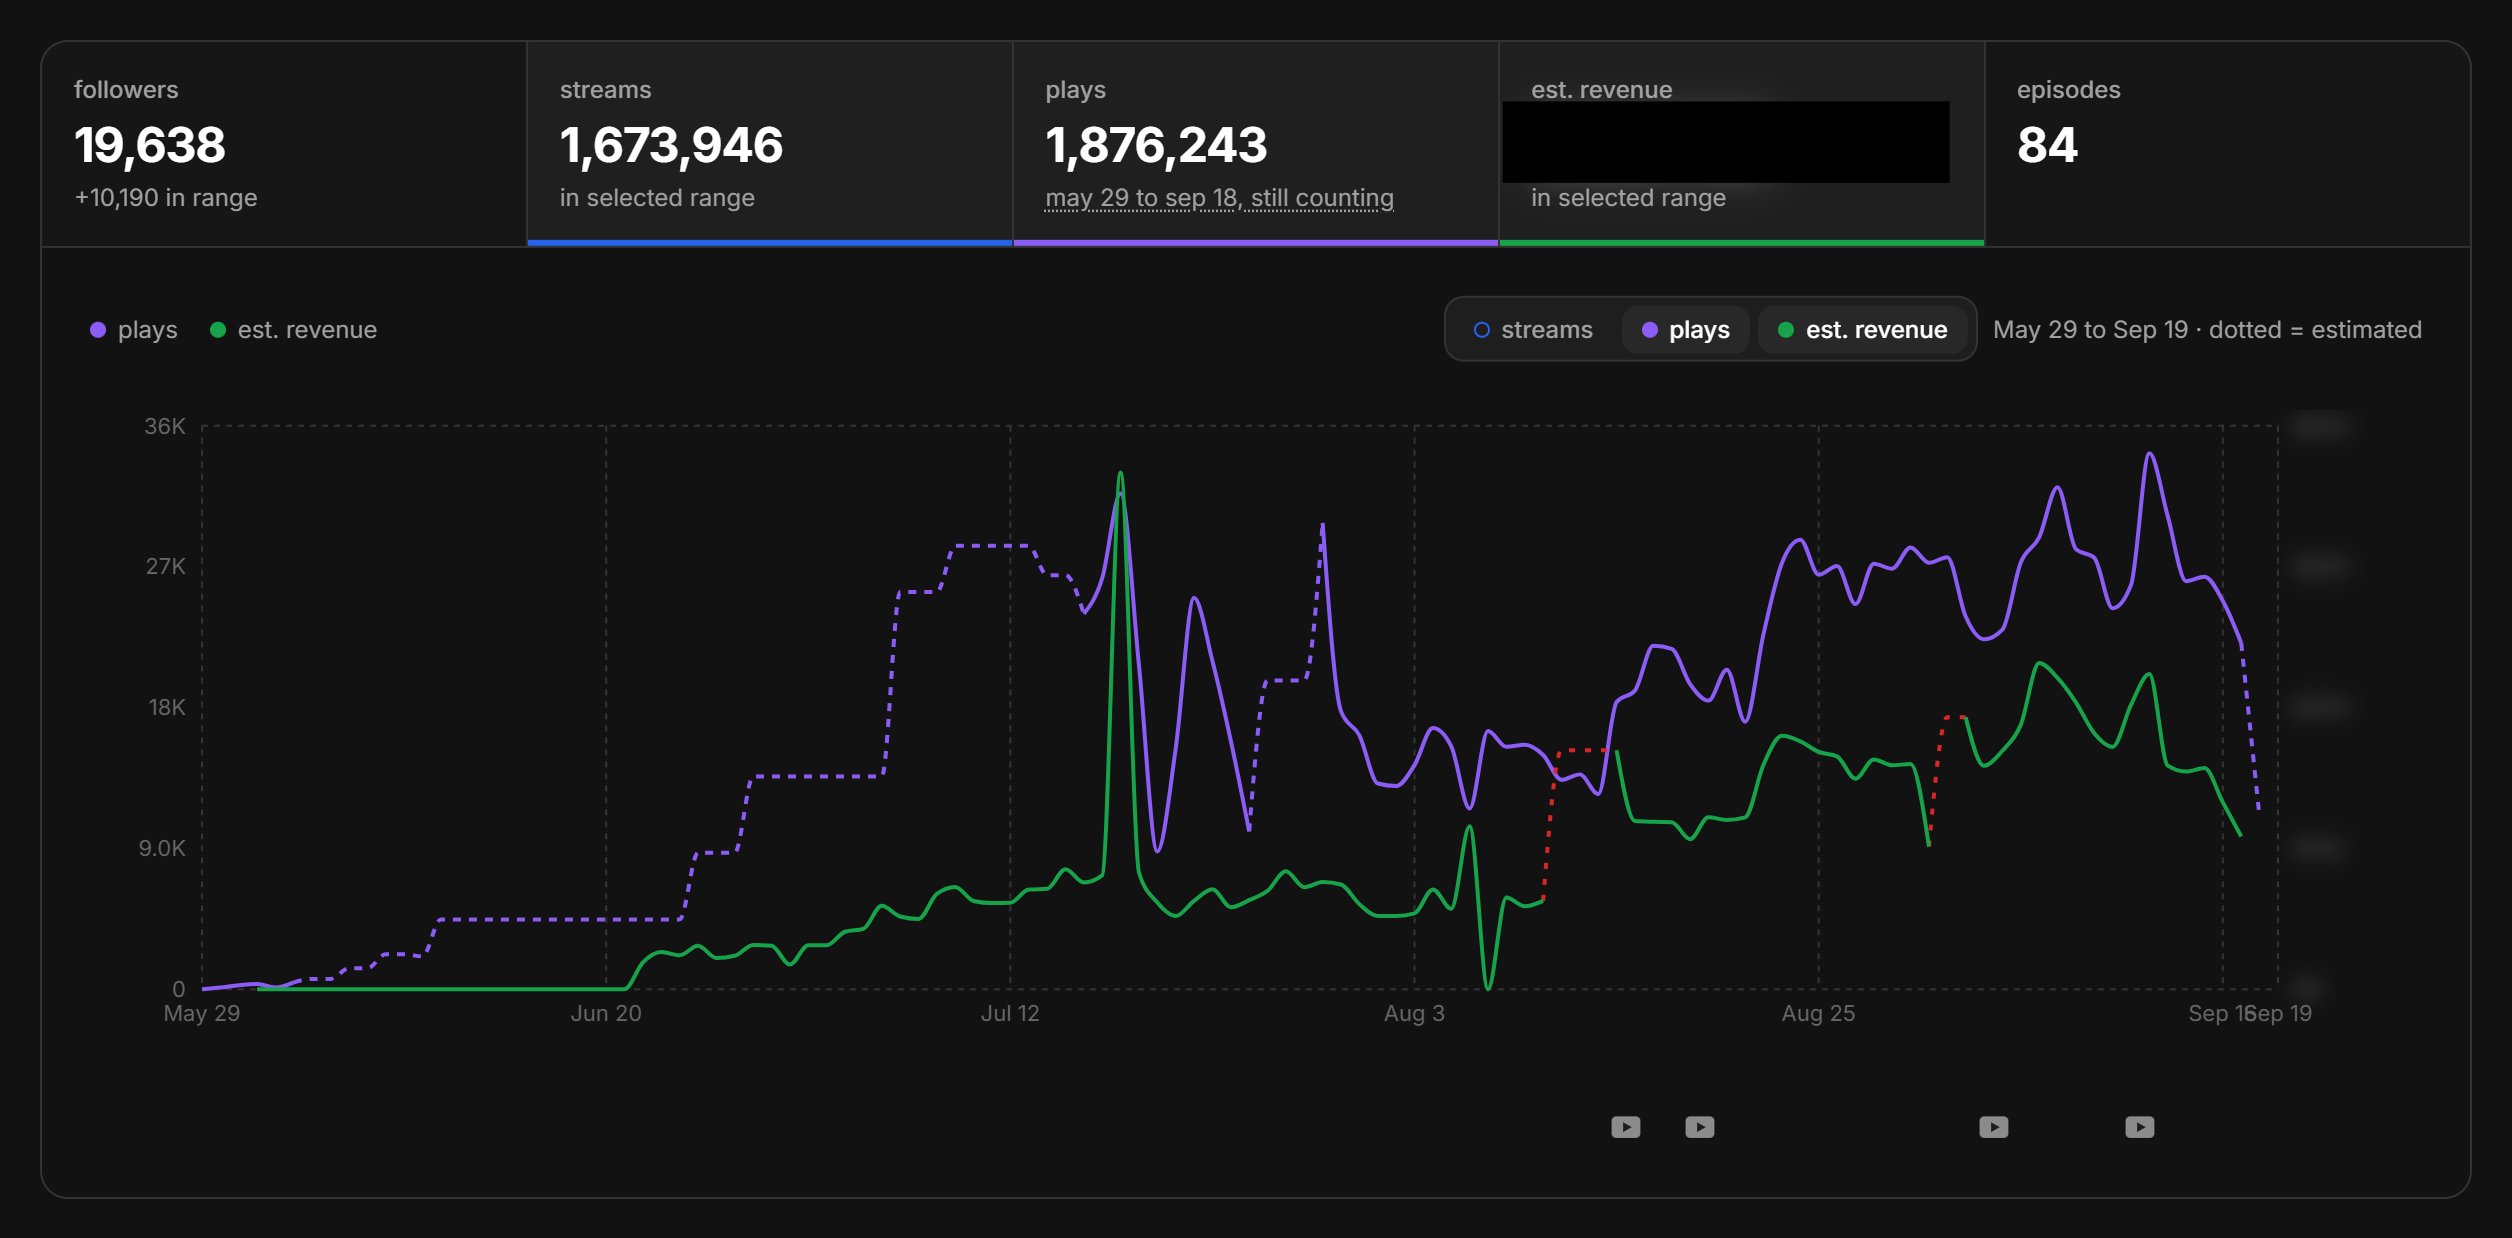This screenshot has width=2512, height=1238.
Task: Click the 19,638 followers value
Action: click(150, 145)
